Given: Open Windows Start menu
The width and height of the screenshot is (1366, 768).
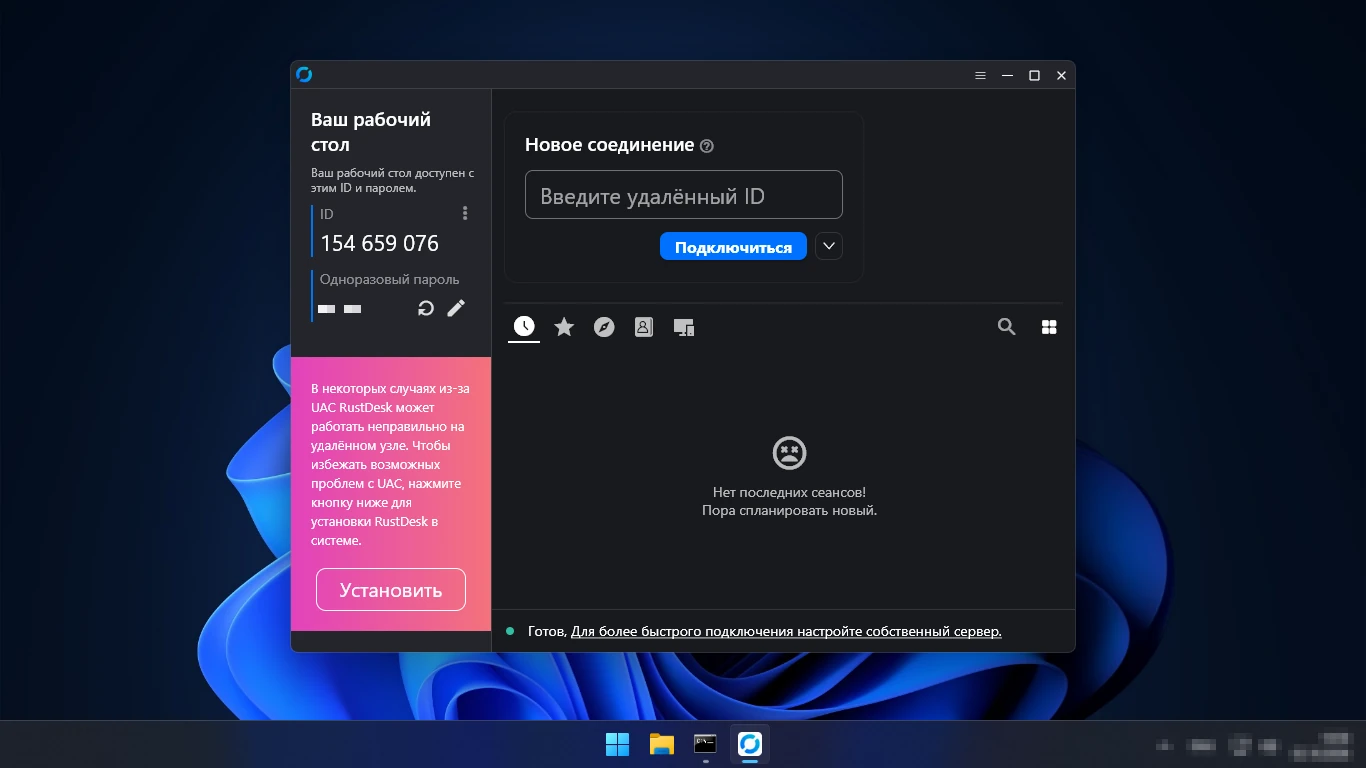Looking at the screenshot, I should [x=618, y=744].
